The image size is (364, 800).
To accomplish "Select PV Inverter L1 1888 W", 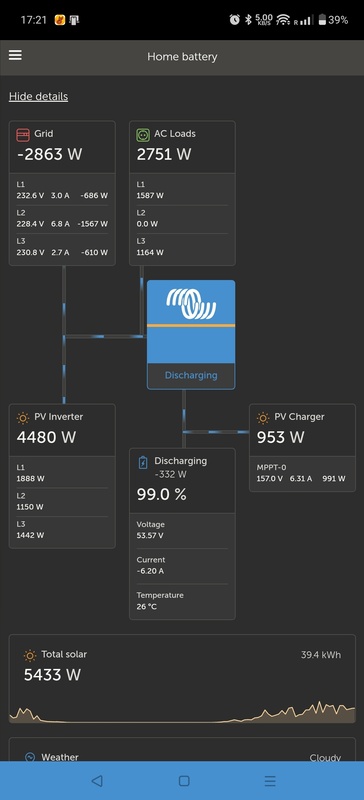I will [x=30, y=479].
